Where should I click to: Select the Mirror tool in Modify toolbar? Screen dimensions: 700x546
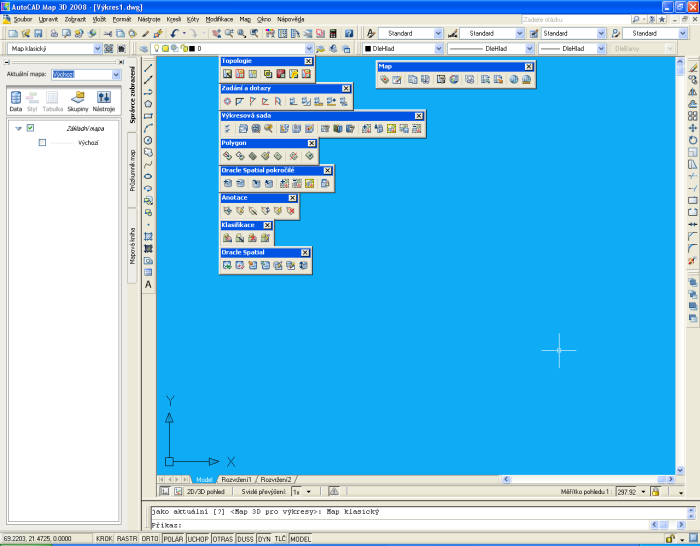pyautogui.click(x=692, y=92)
